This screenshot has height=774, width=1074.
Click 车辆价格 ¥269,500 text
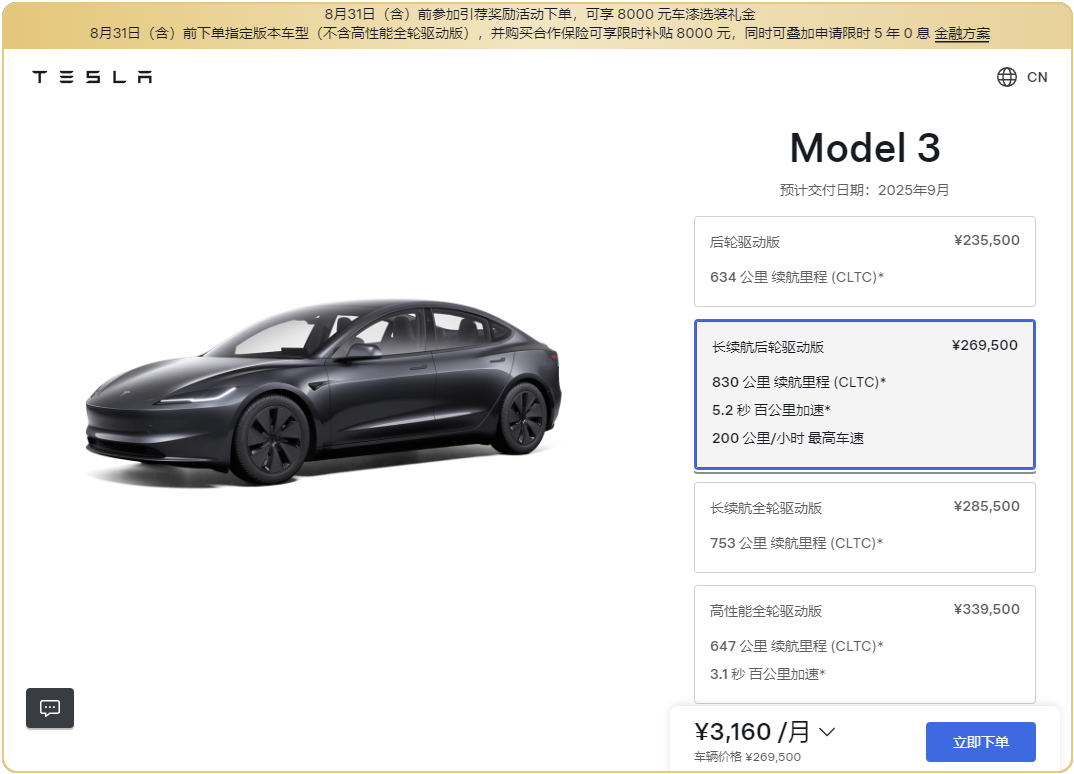pyautogui.click(x=747, y=757)
